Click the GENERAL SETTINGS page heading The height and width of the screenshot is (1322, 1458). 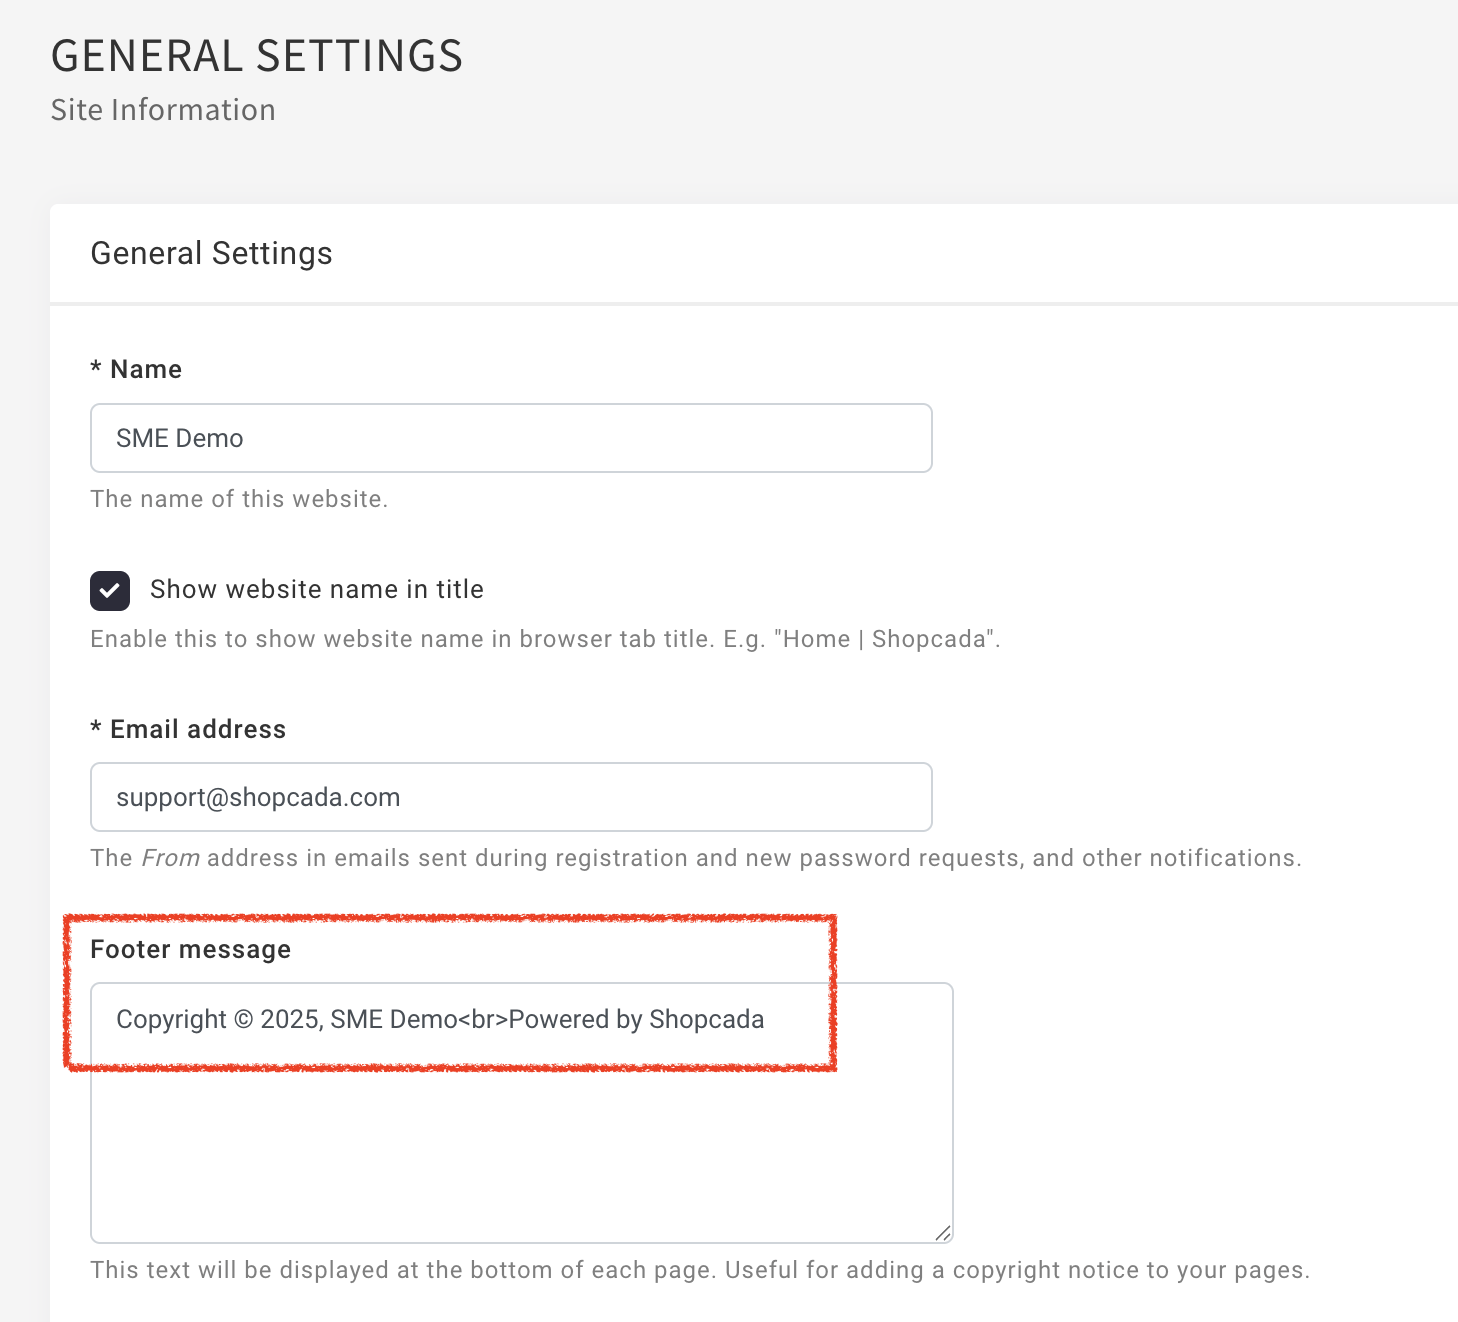coord(257,56)
